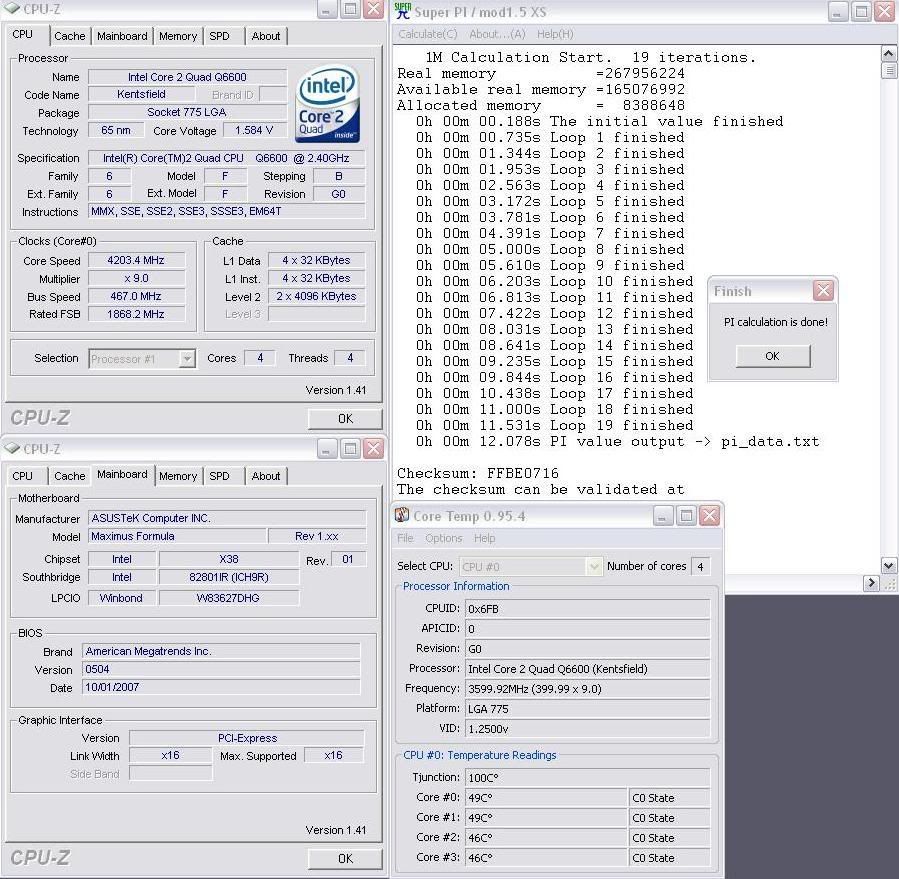Close the bottom CPU-Z Mainboard window

tap(374, 448)
